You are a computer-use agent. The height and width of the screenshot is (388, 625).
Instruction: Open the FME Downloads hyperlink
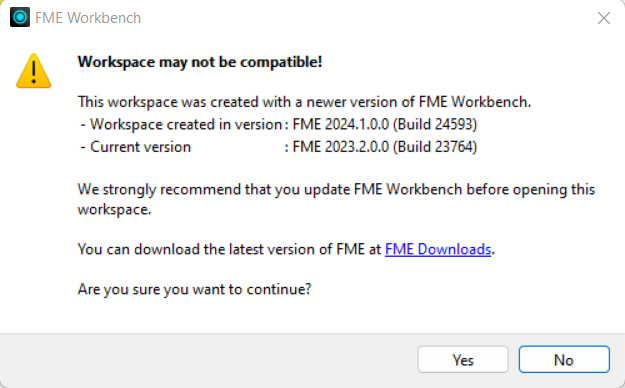tap(438, 249)
